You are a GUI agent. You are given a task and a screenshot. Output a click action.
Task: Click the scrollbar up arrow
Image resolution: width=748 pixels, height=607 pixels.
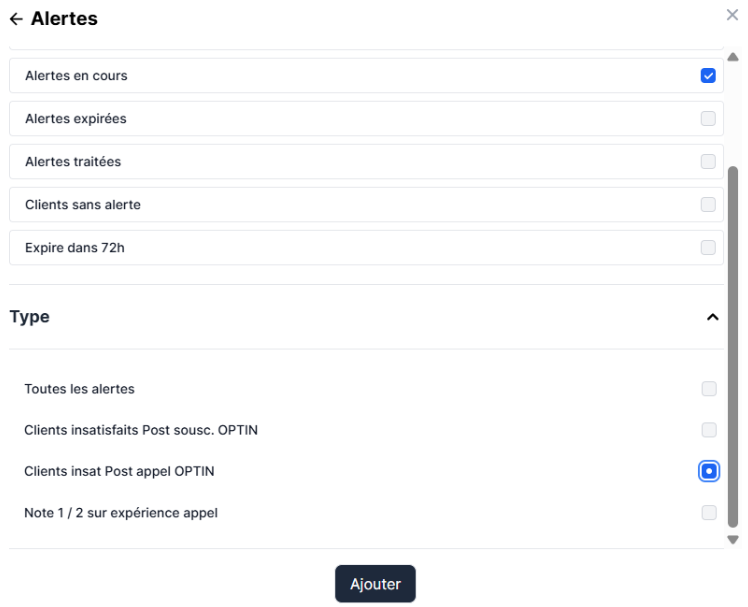pos(732,57)
